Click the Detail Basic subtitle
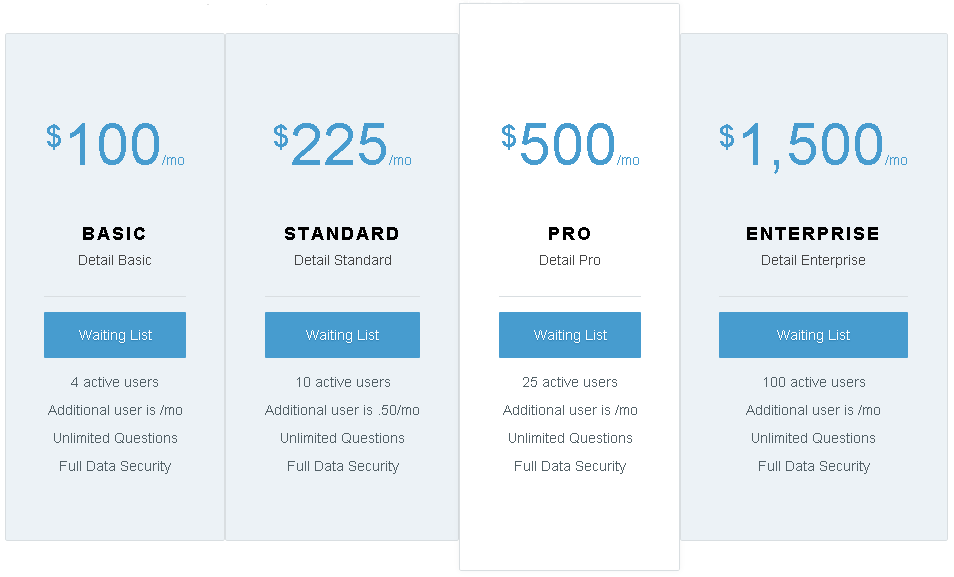The height and width of the screenshot is (577, 954). [114, 261]
